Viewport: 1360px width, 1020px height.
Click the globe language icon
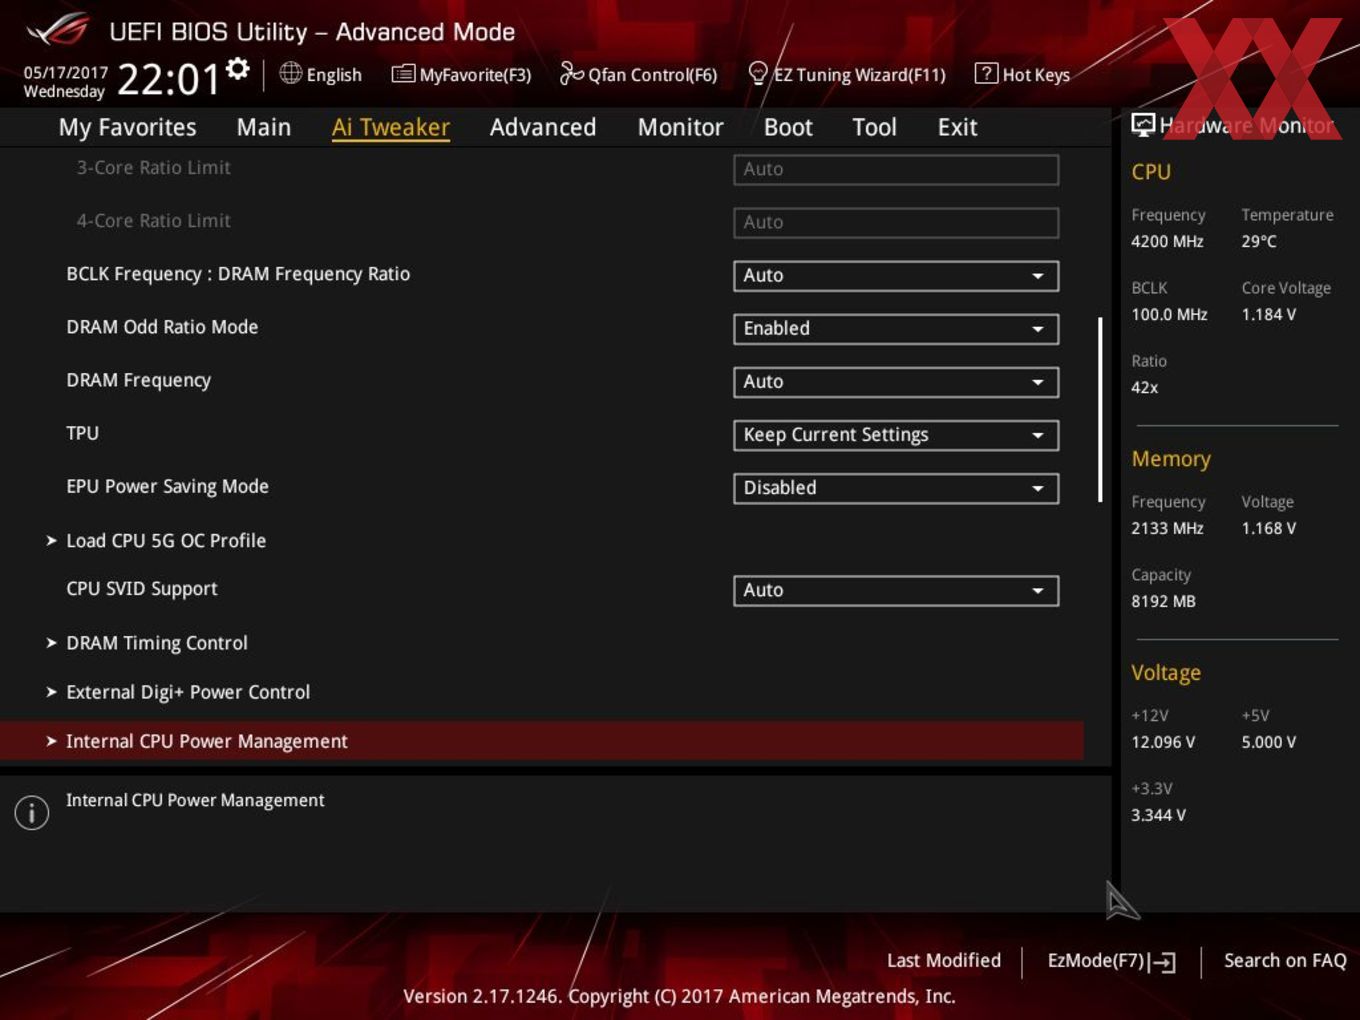click(x=291, y=73)
